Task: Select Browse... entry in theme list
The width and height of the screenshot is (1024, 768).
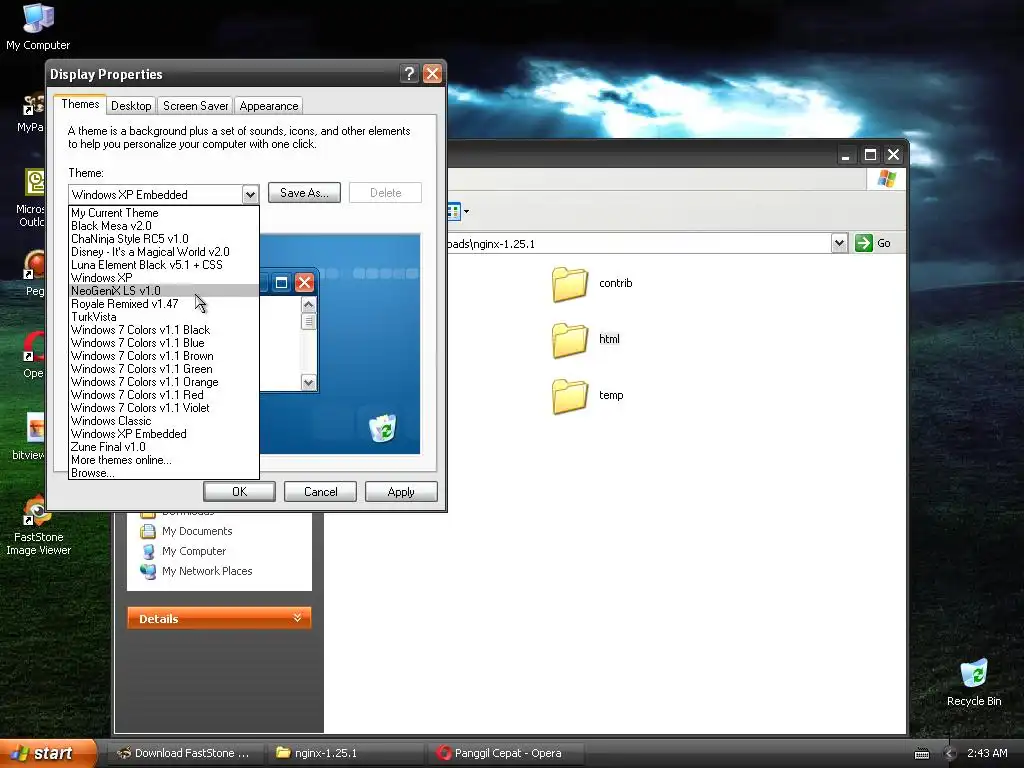Action: pos(163,473)
